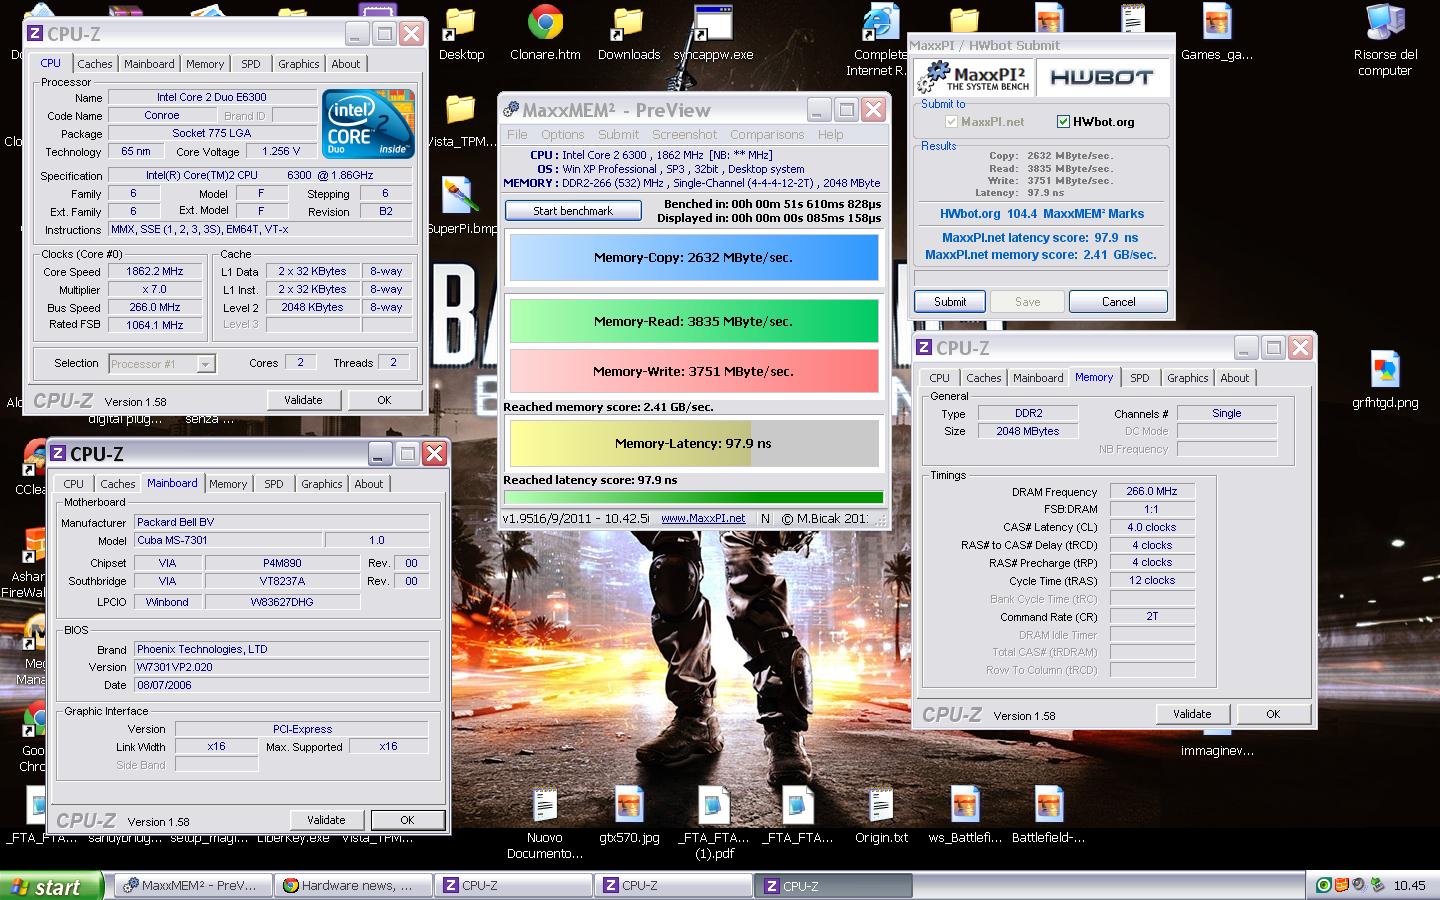This screenshot has width=1440, height=900.
Task: Click the MaxxPI² system bench logo
Action: click(973, 77)
